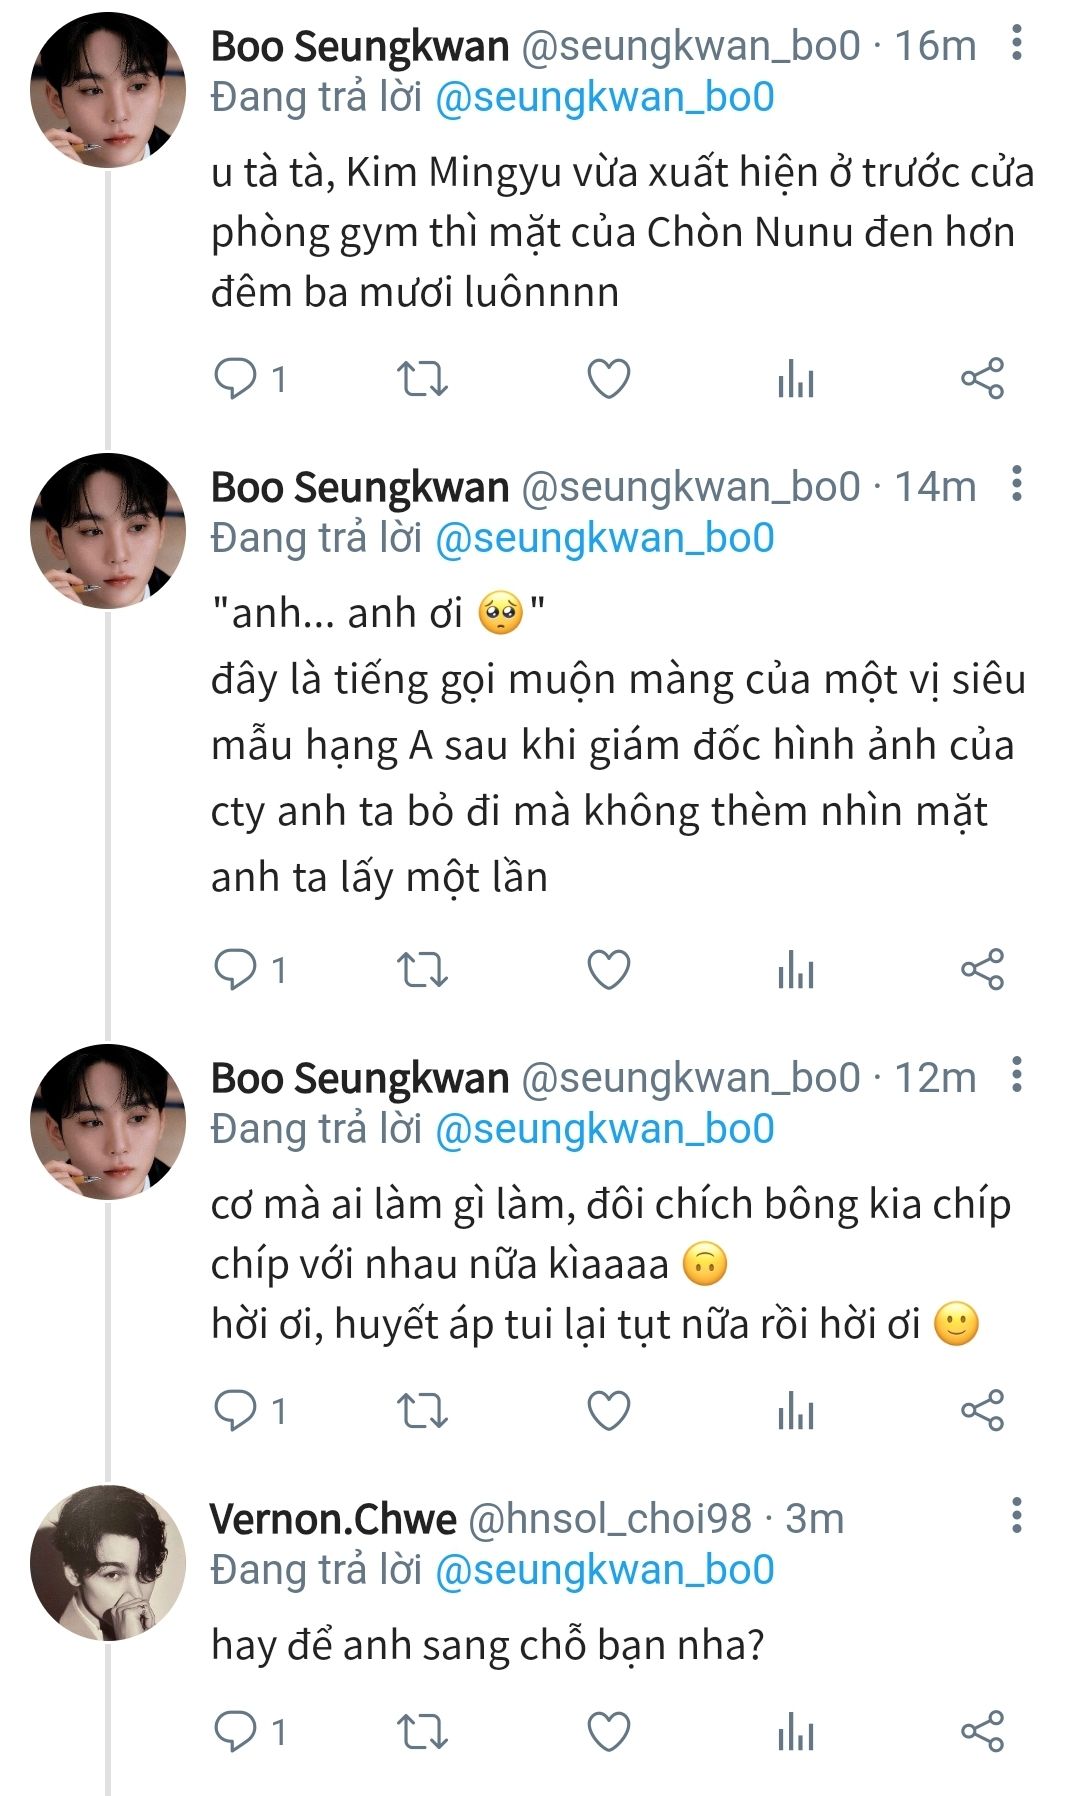Retweet the 16m Boo Seungkwan tweet
The image size is (1080, 1796).
(422, 379)
